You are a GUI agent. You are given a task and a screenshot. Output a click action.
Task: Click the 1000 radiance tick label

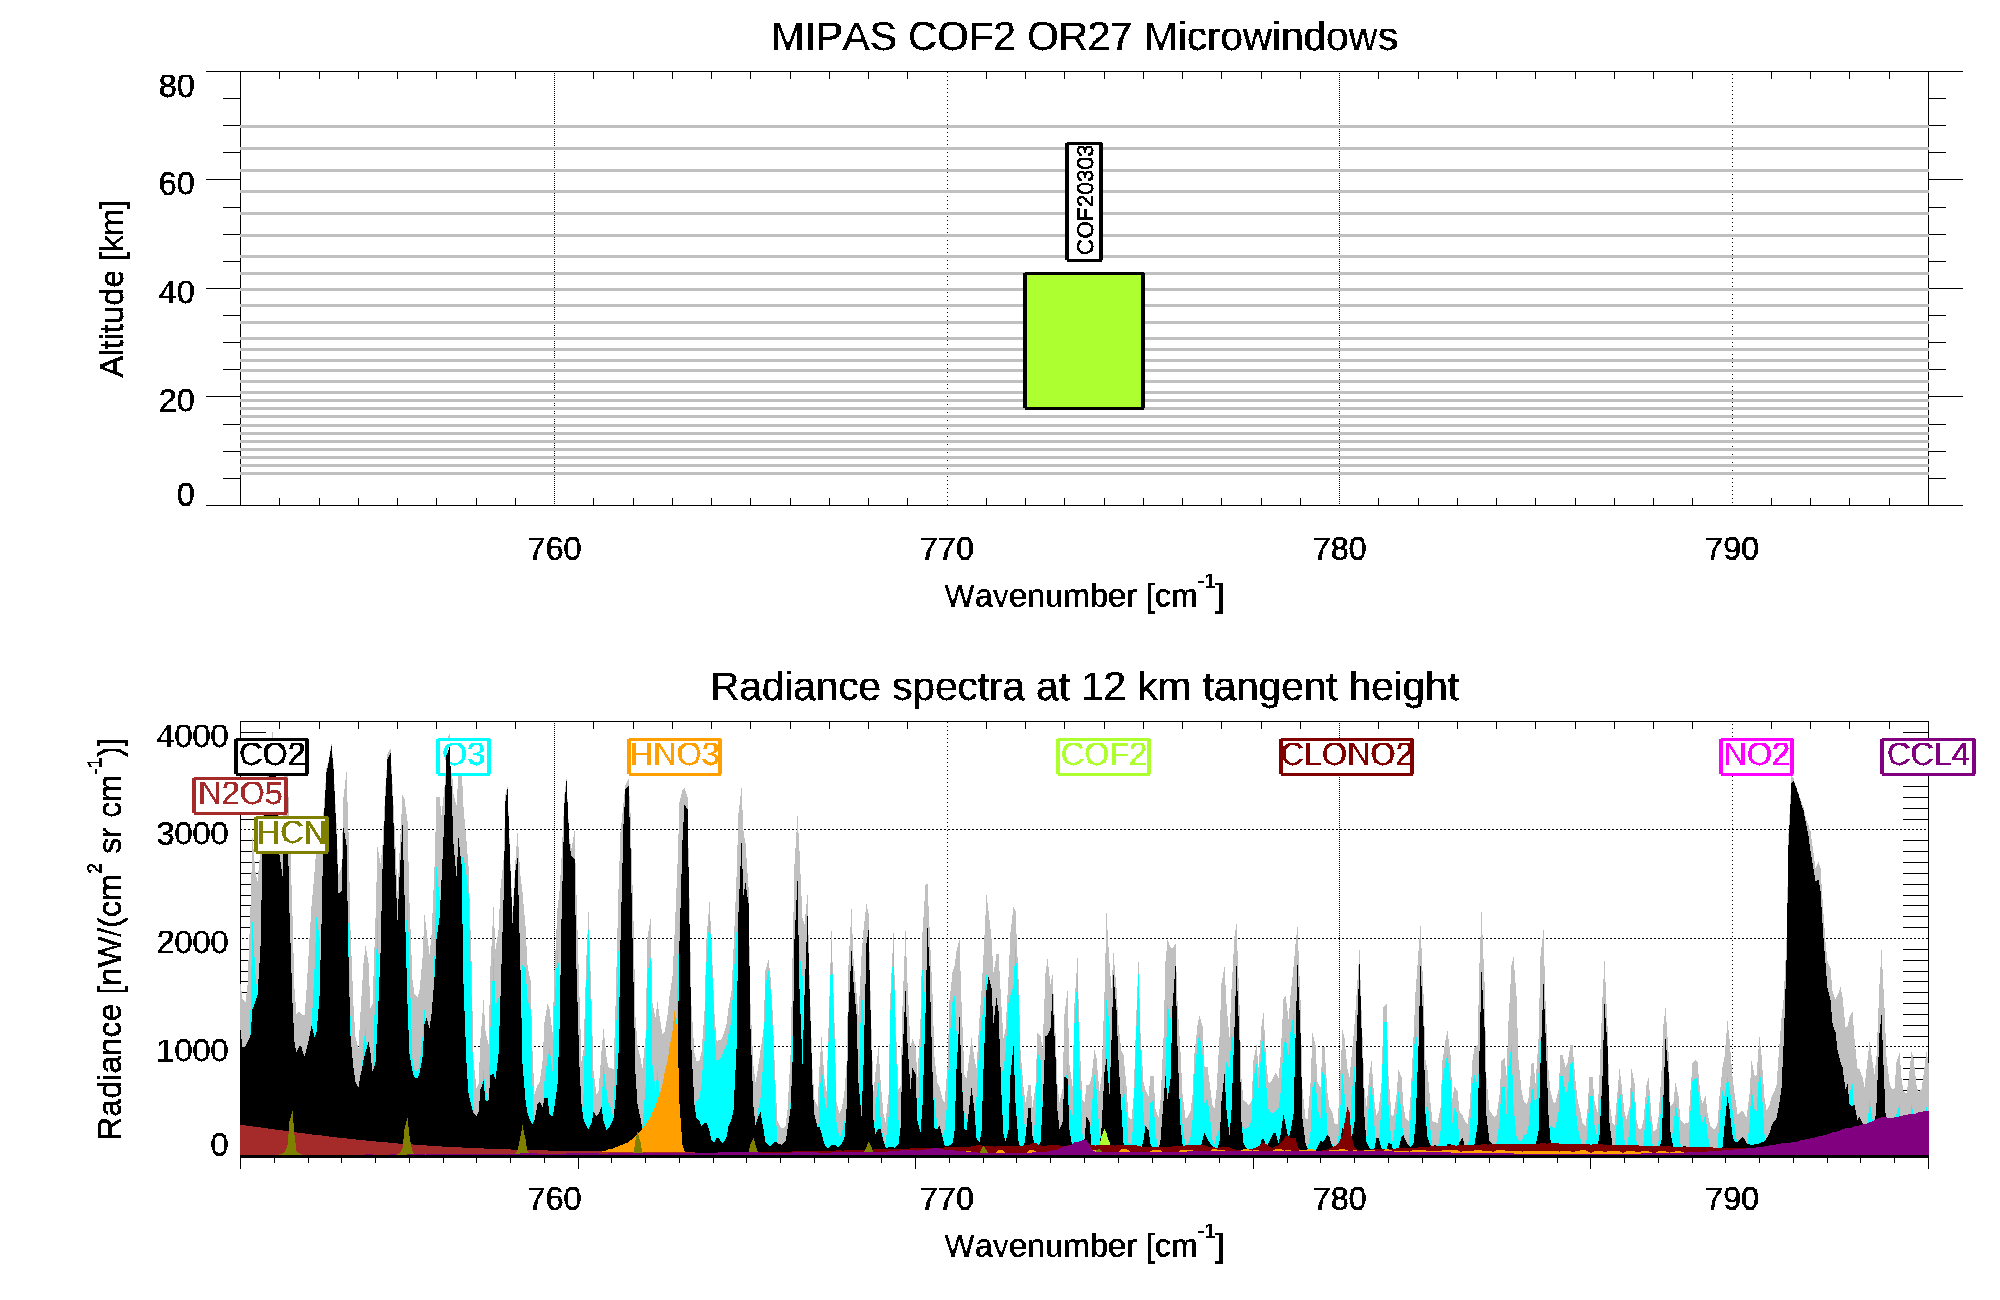(193, 1051)
